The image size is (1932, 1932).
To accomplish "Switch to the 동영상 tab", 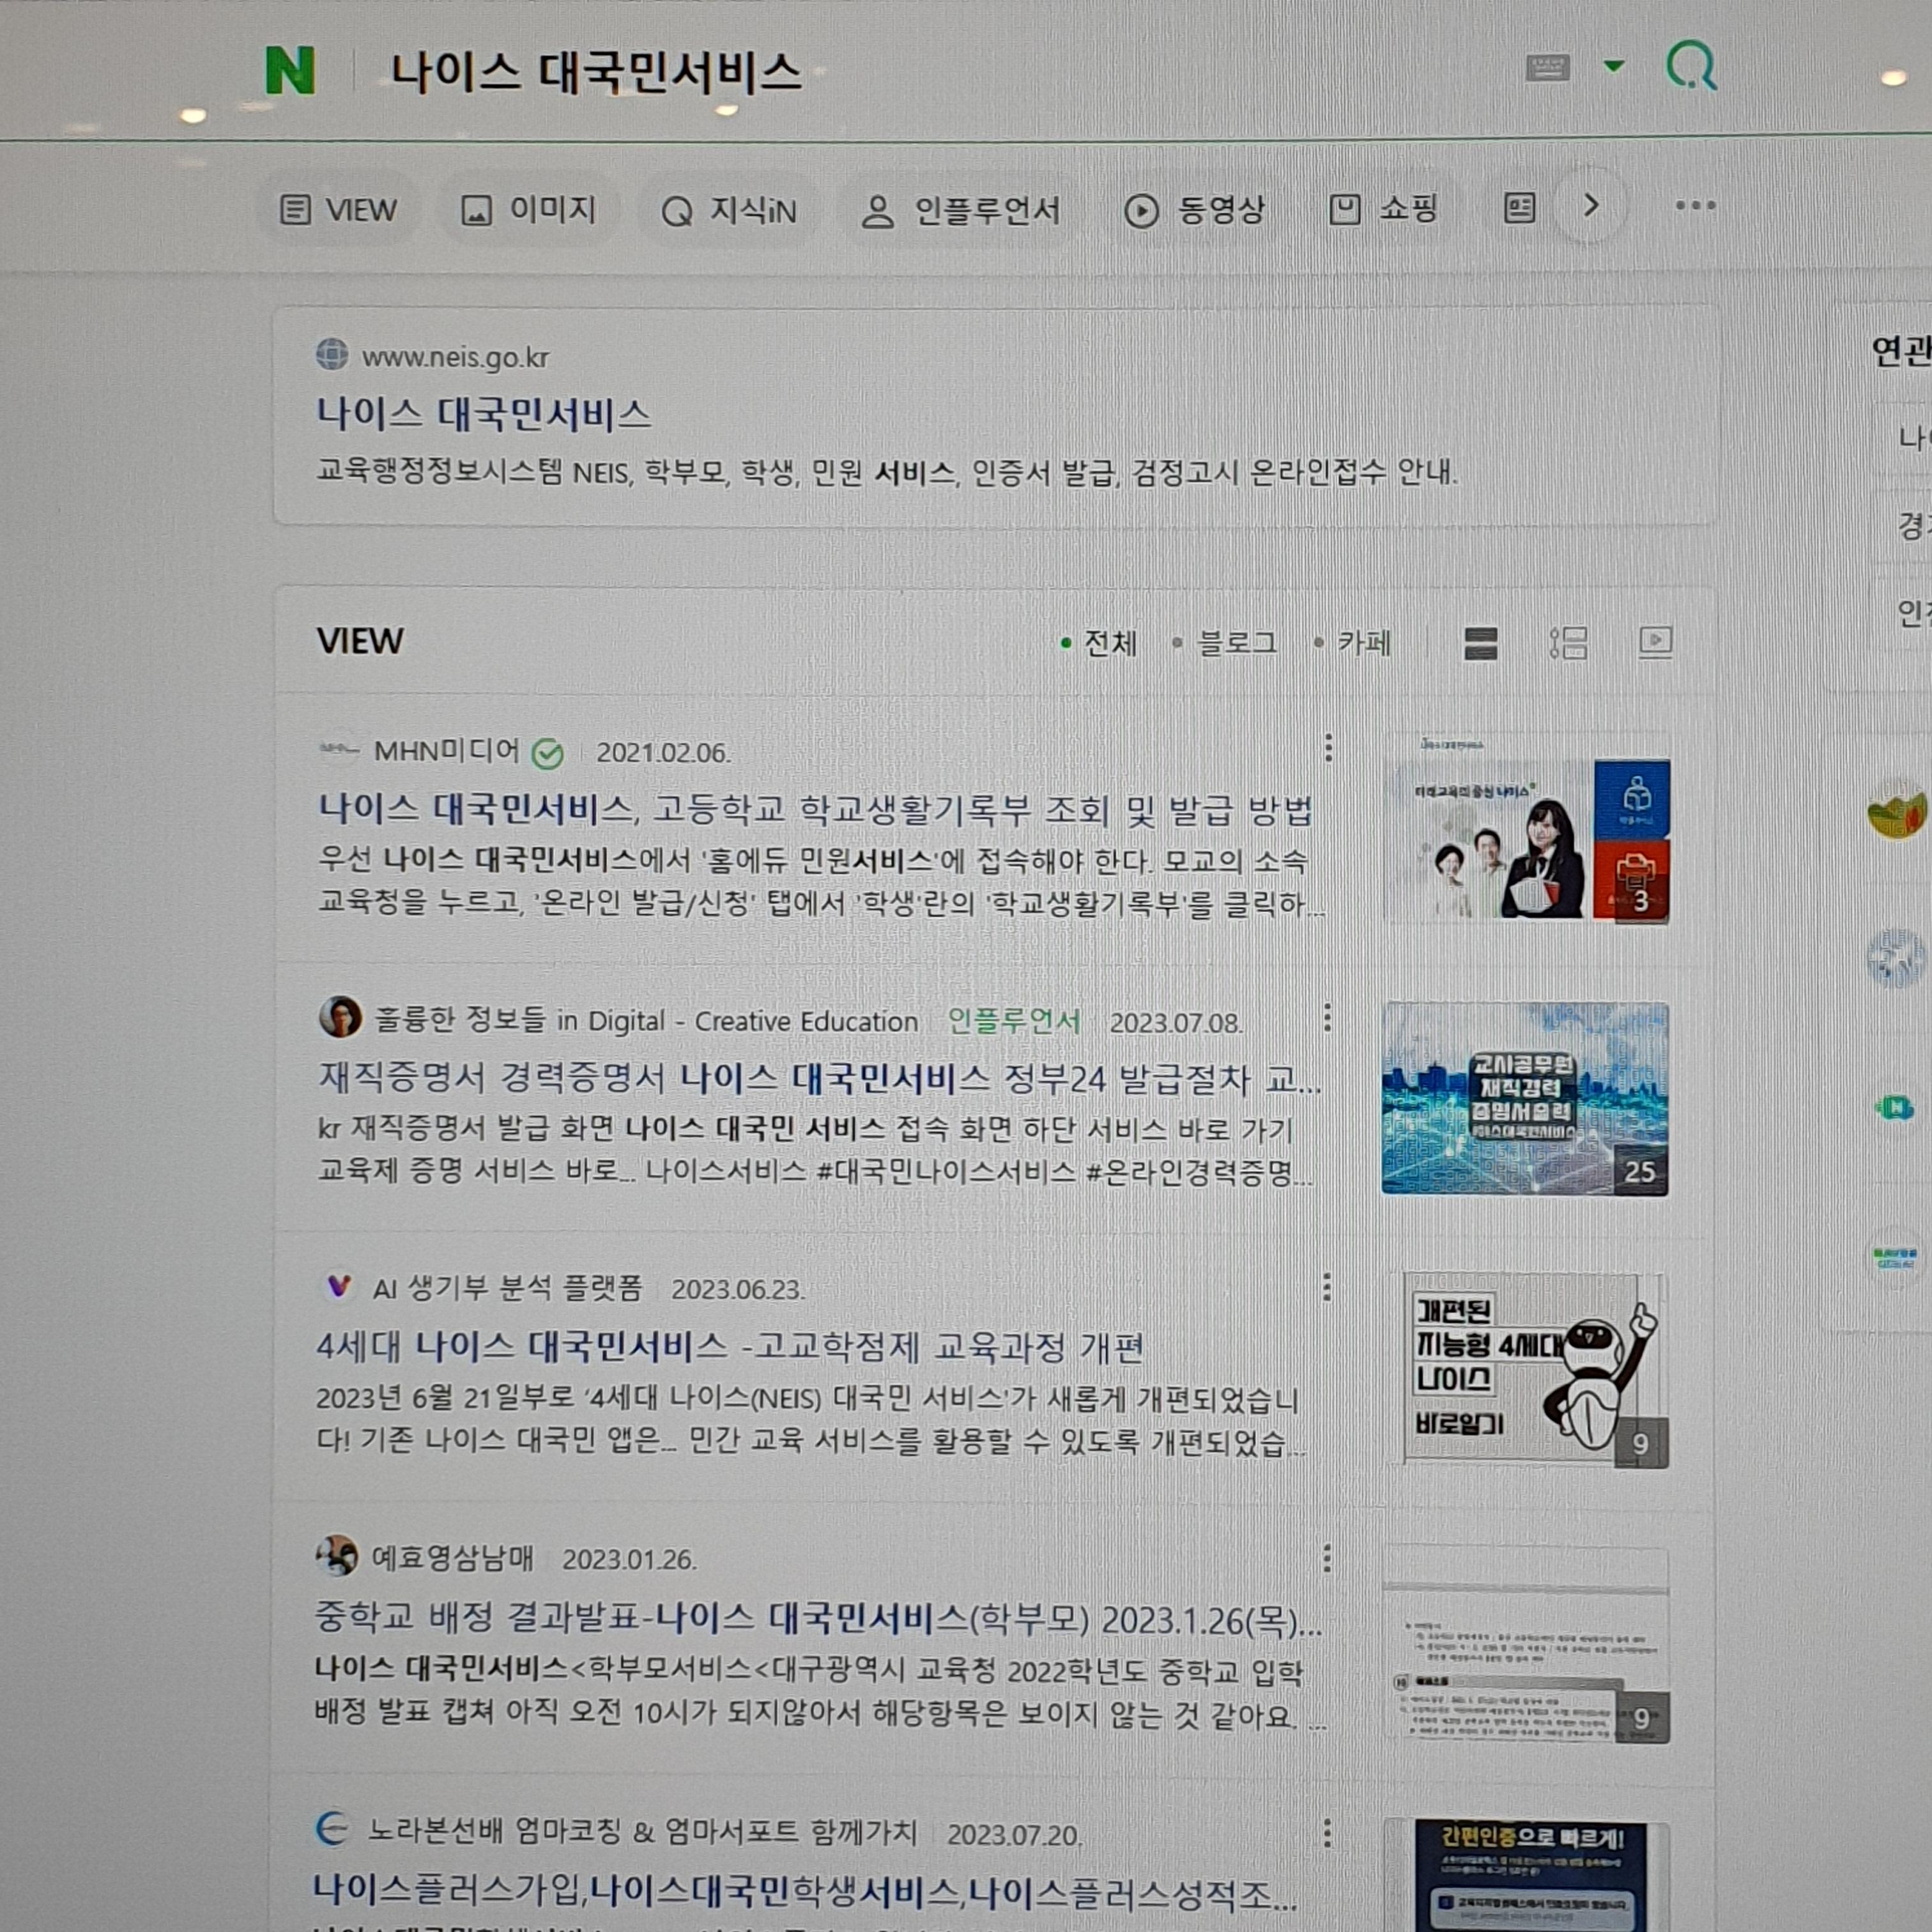I will 1195,210.
